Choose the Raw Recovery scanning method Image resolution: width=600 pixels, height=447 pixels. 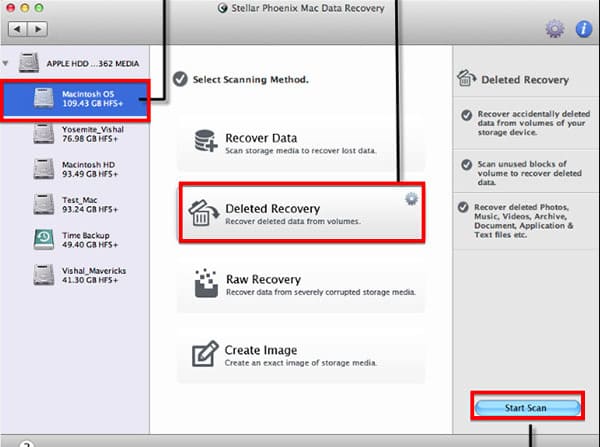tap(301, 285)
